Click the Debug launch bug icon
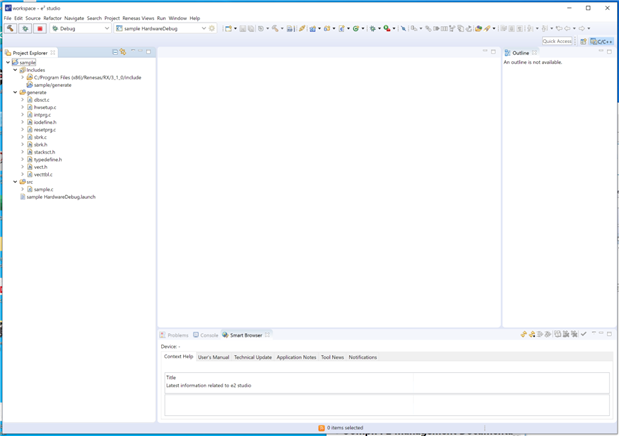 (25, 28)
